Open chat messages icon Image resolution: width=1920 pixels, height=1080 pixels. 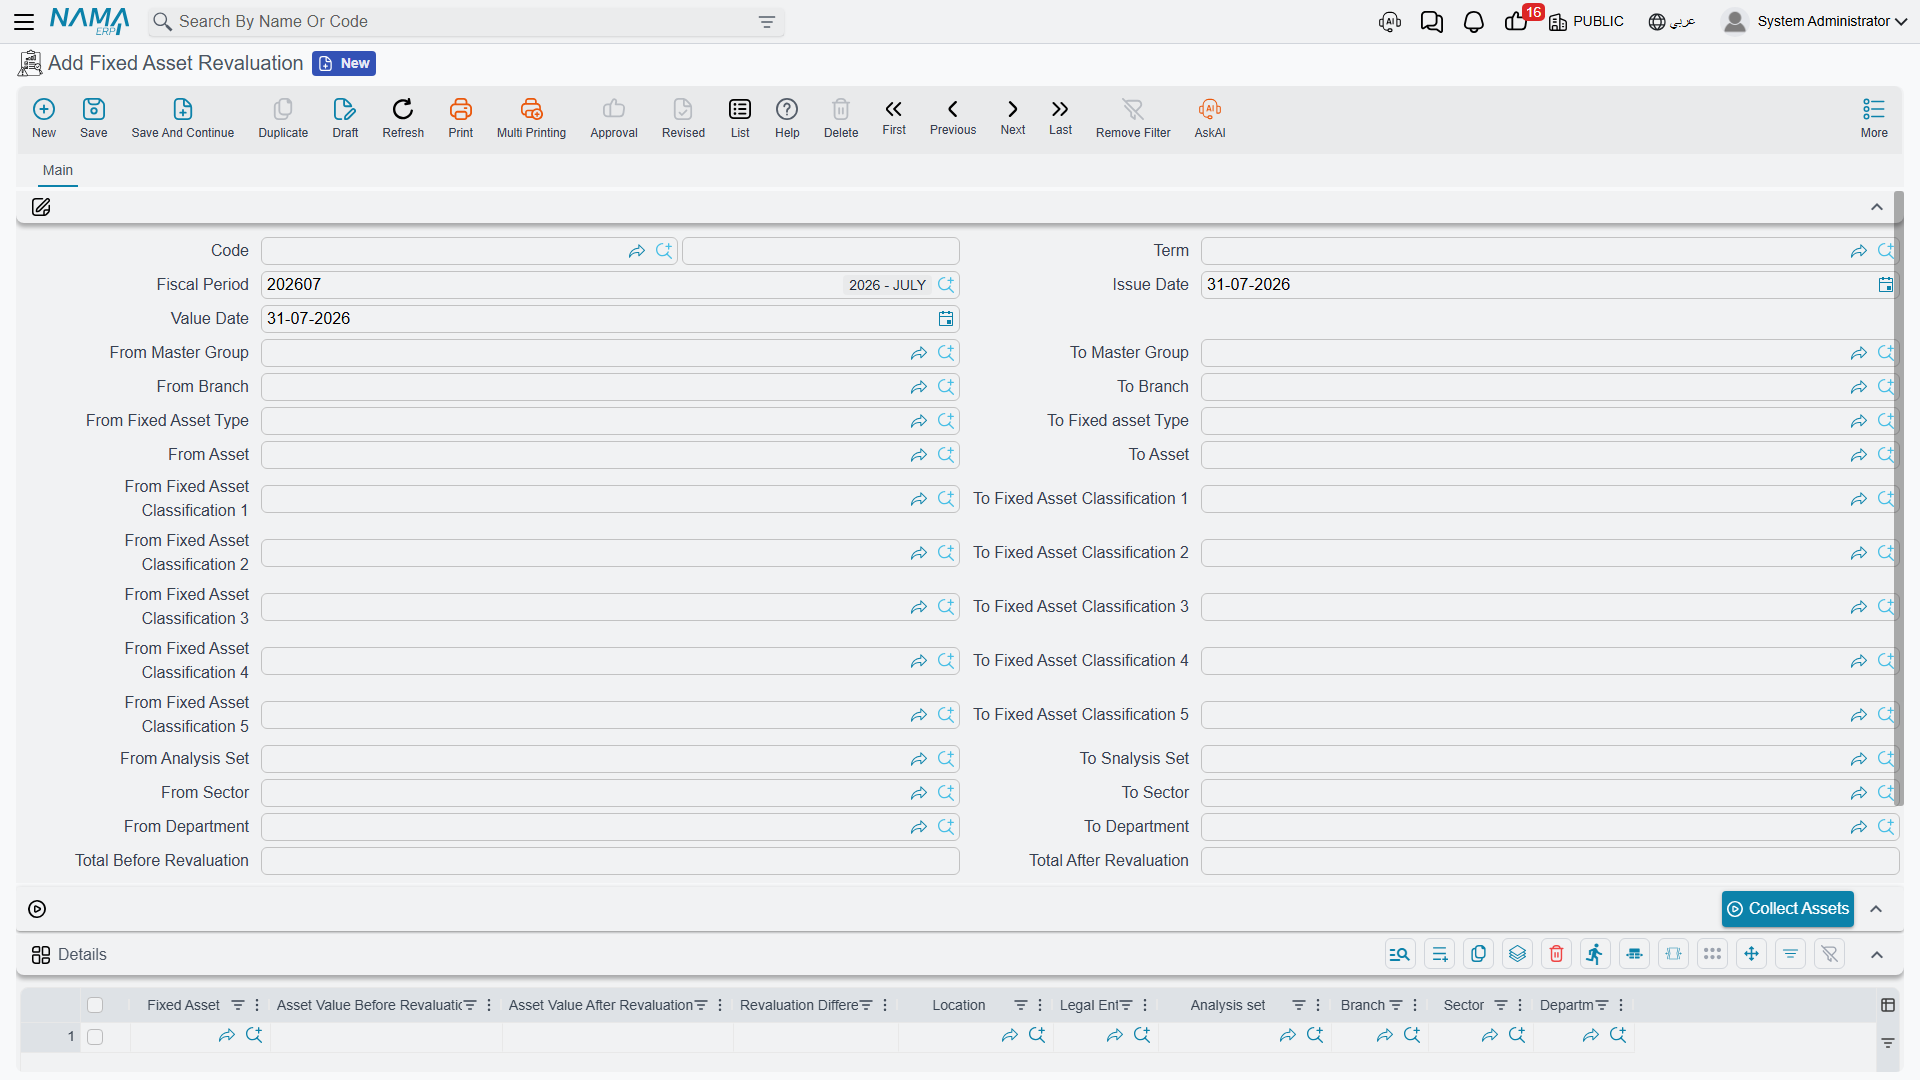click(1432, 22)
